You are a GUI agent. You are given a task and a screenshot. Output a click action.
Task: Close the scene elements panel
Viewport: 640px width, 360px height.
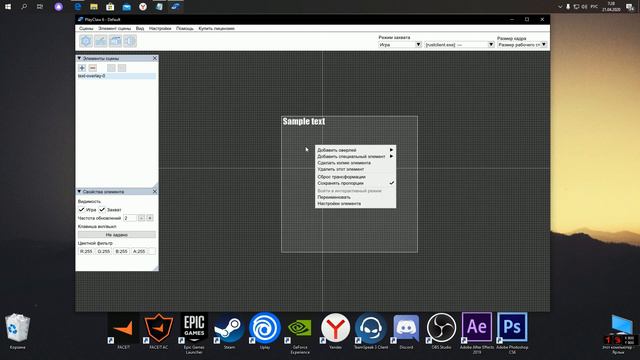coord(155,58)
